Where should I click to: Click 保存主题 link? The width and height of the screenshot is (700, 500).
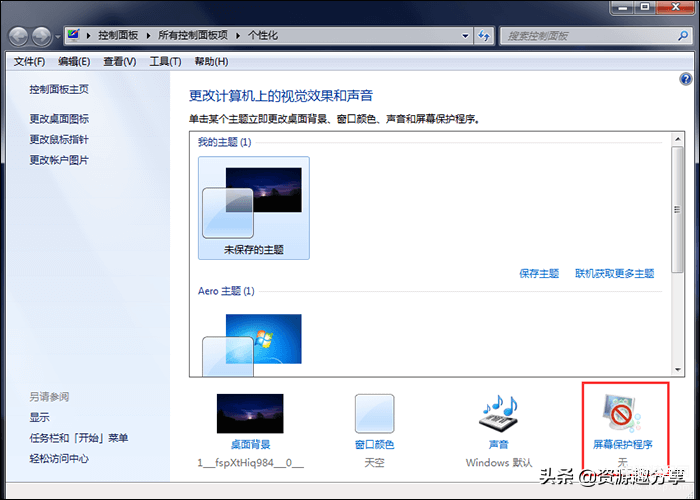point(539,273)
